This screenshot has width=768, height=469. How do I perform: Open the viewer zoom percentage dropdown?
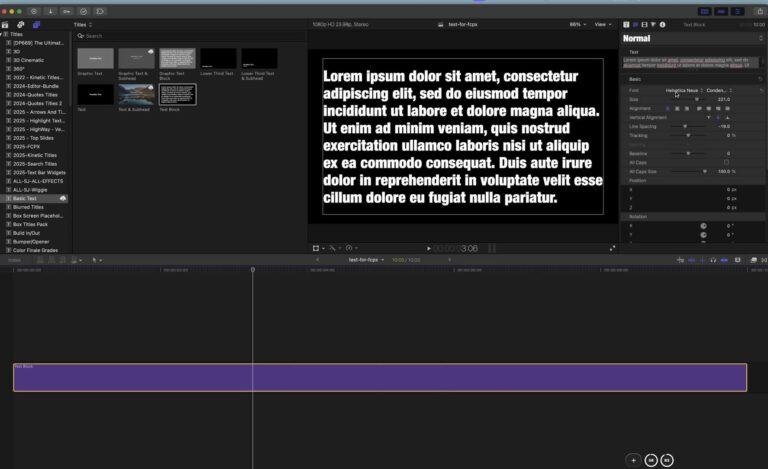pos(578,24)
